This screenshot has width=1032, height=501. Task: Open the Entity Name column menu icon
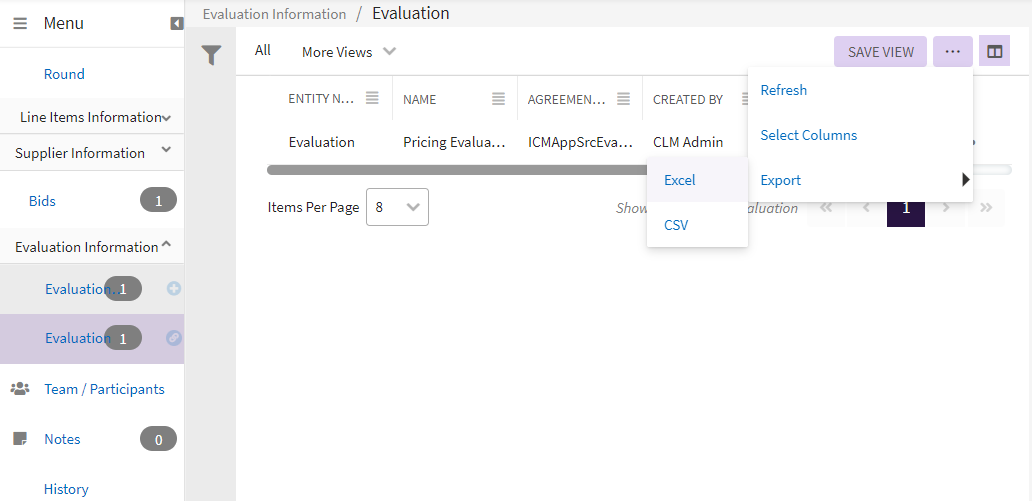[x=372, y=98]
